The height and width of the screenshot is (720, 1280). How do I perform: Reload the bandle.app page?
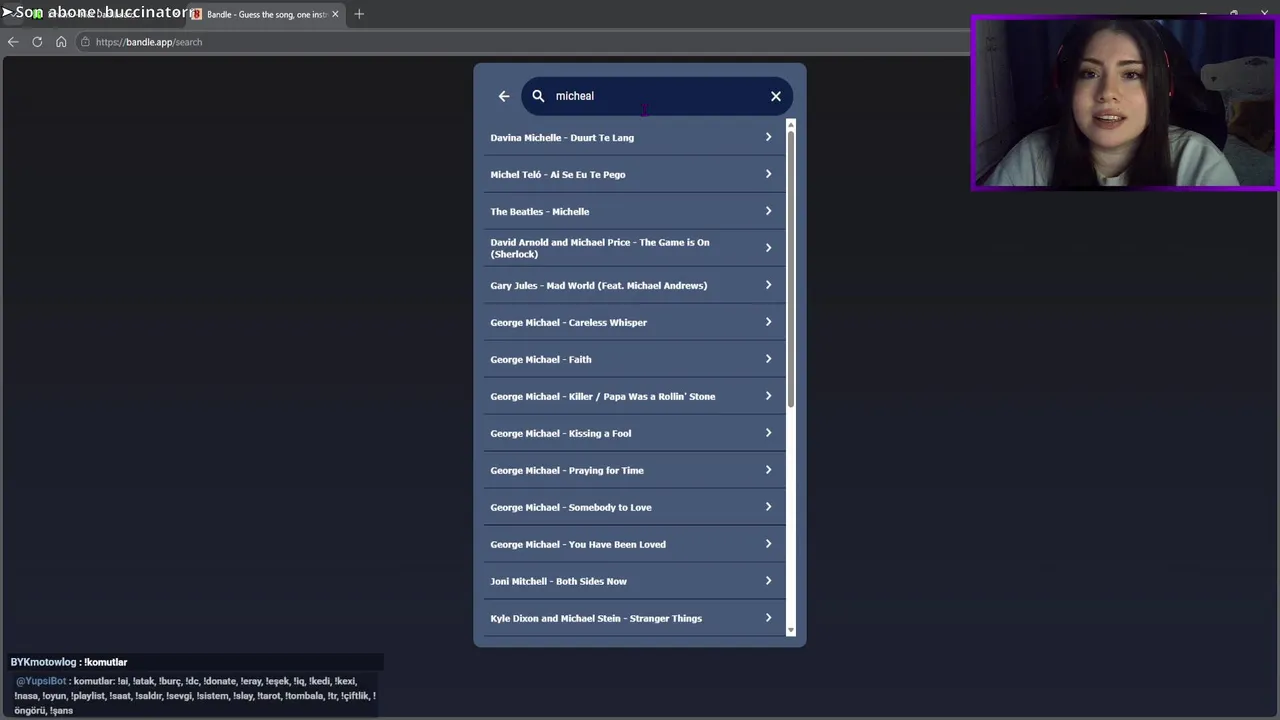click(x=37, y=42)
